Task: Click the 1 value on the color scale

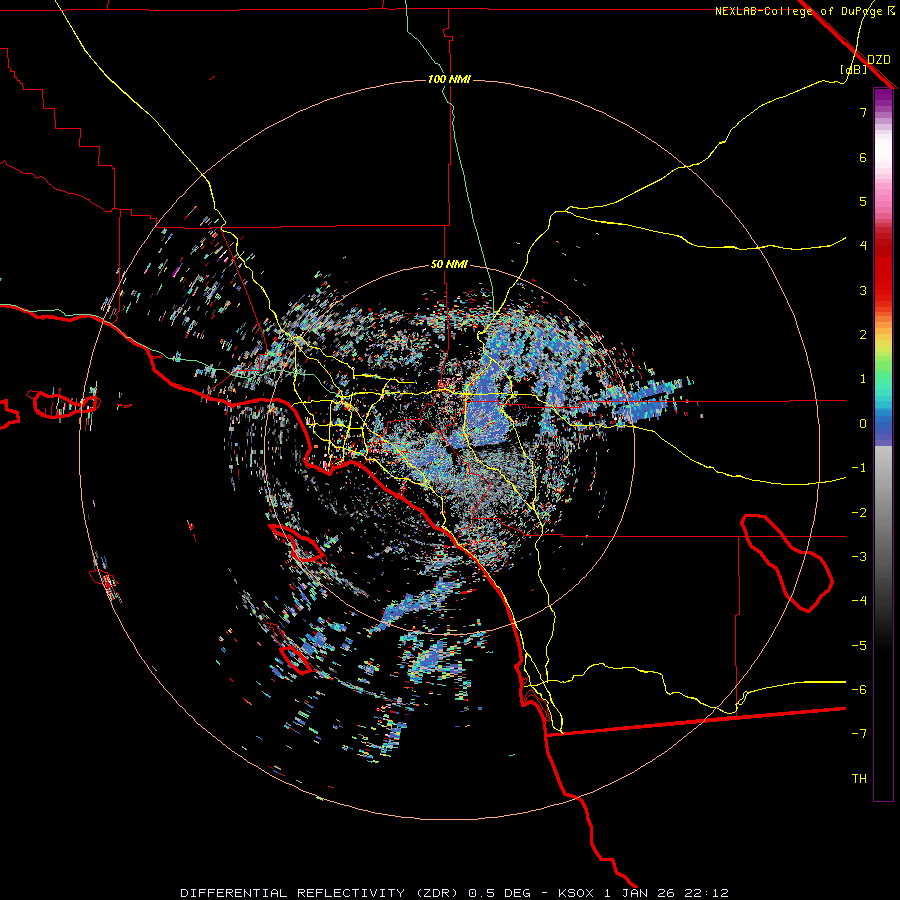Action: [863, 379]
